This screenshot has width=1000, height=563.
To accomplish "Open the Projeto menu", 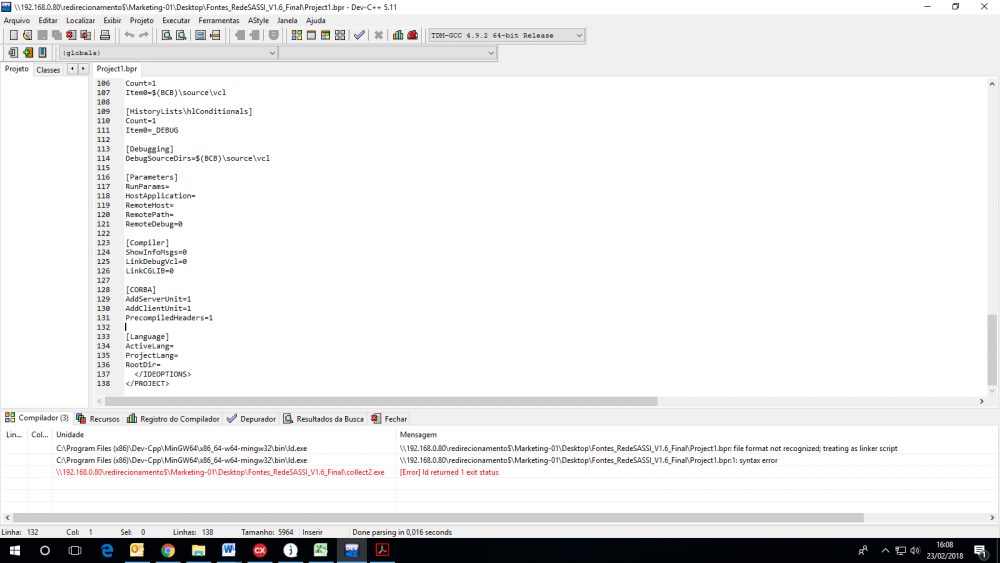I will click(x=142, y=20).
